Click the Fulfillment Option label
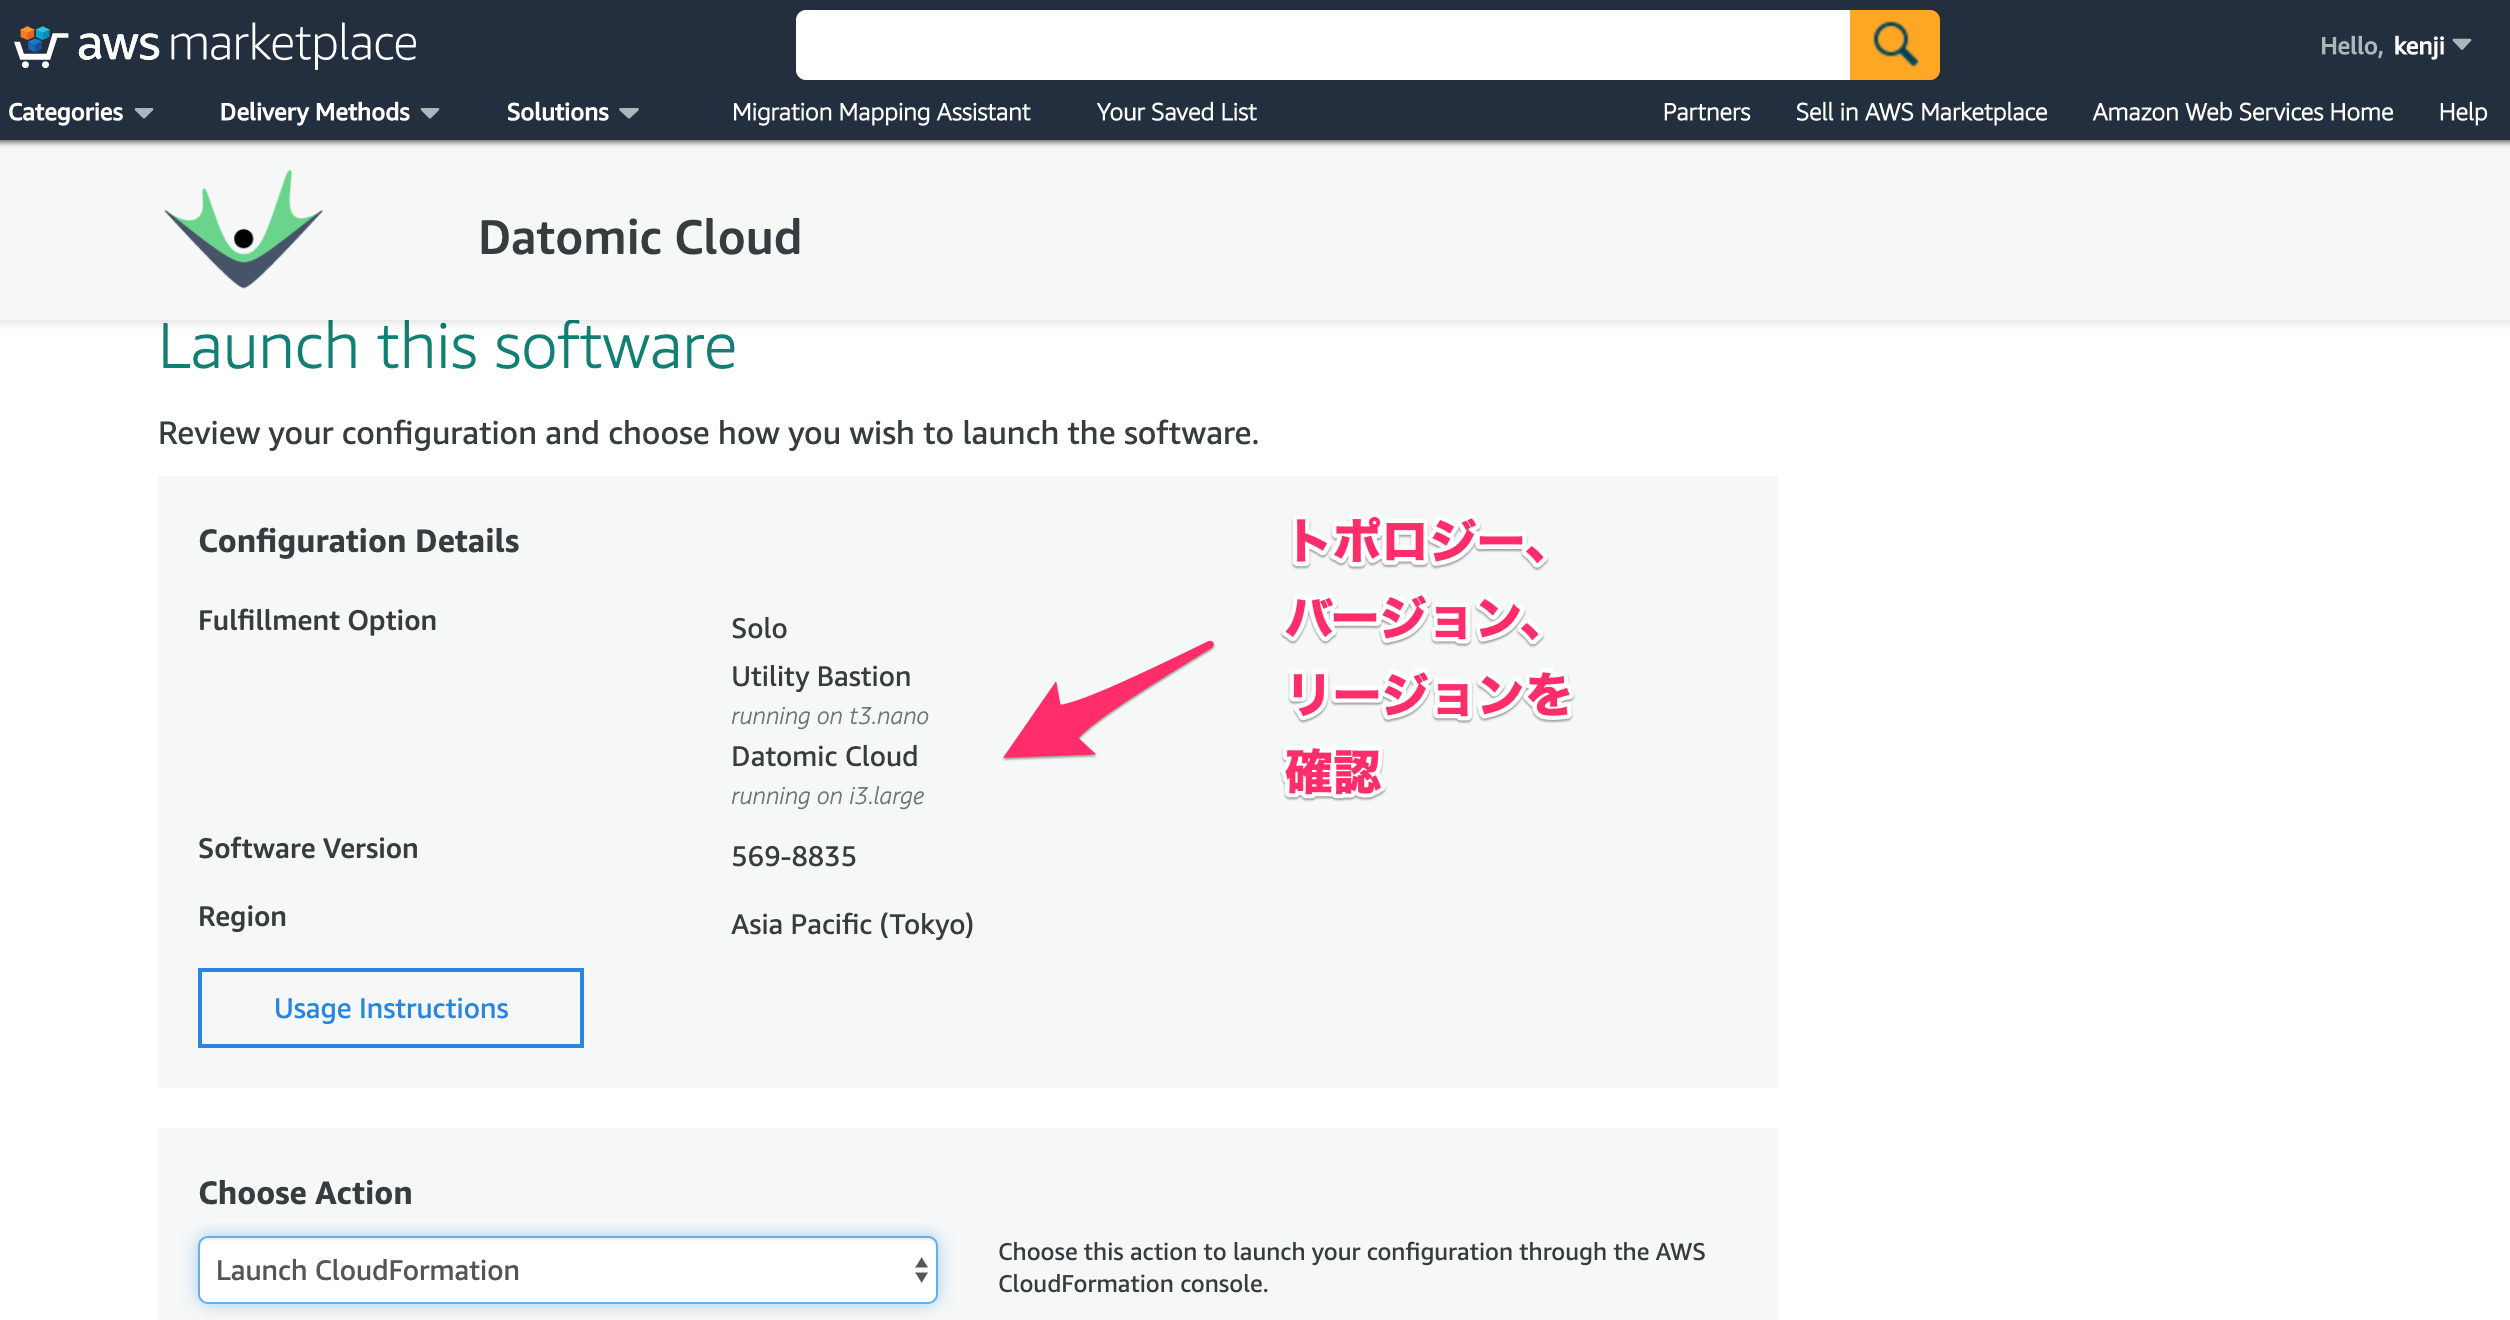Viewport: 2510px width, 1320px height. (317, 620)
